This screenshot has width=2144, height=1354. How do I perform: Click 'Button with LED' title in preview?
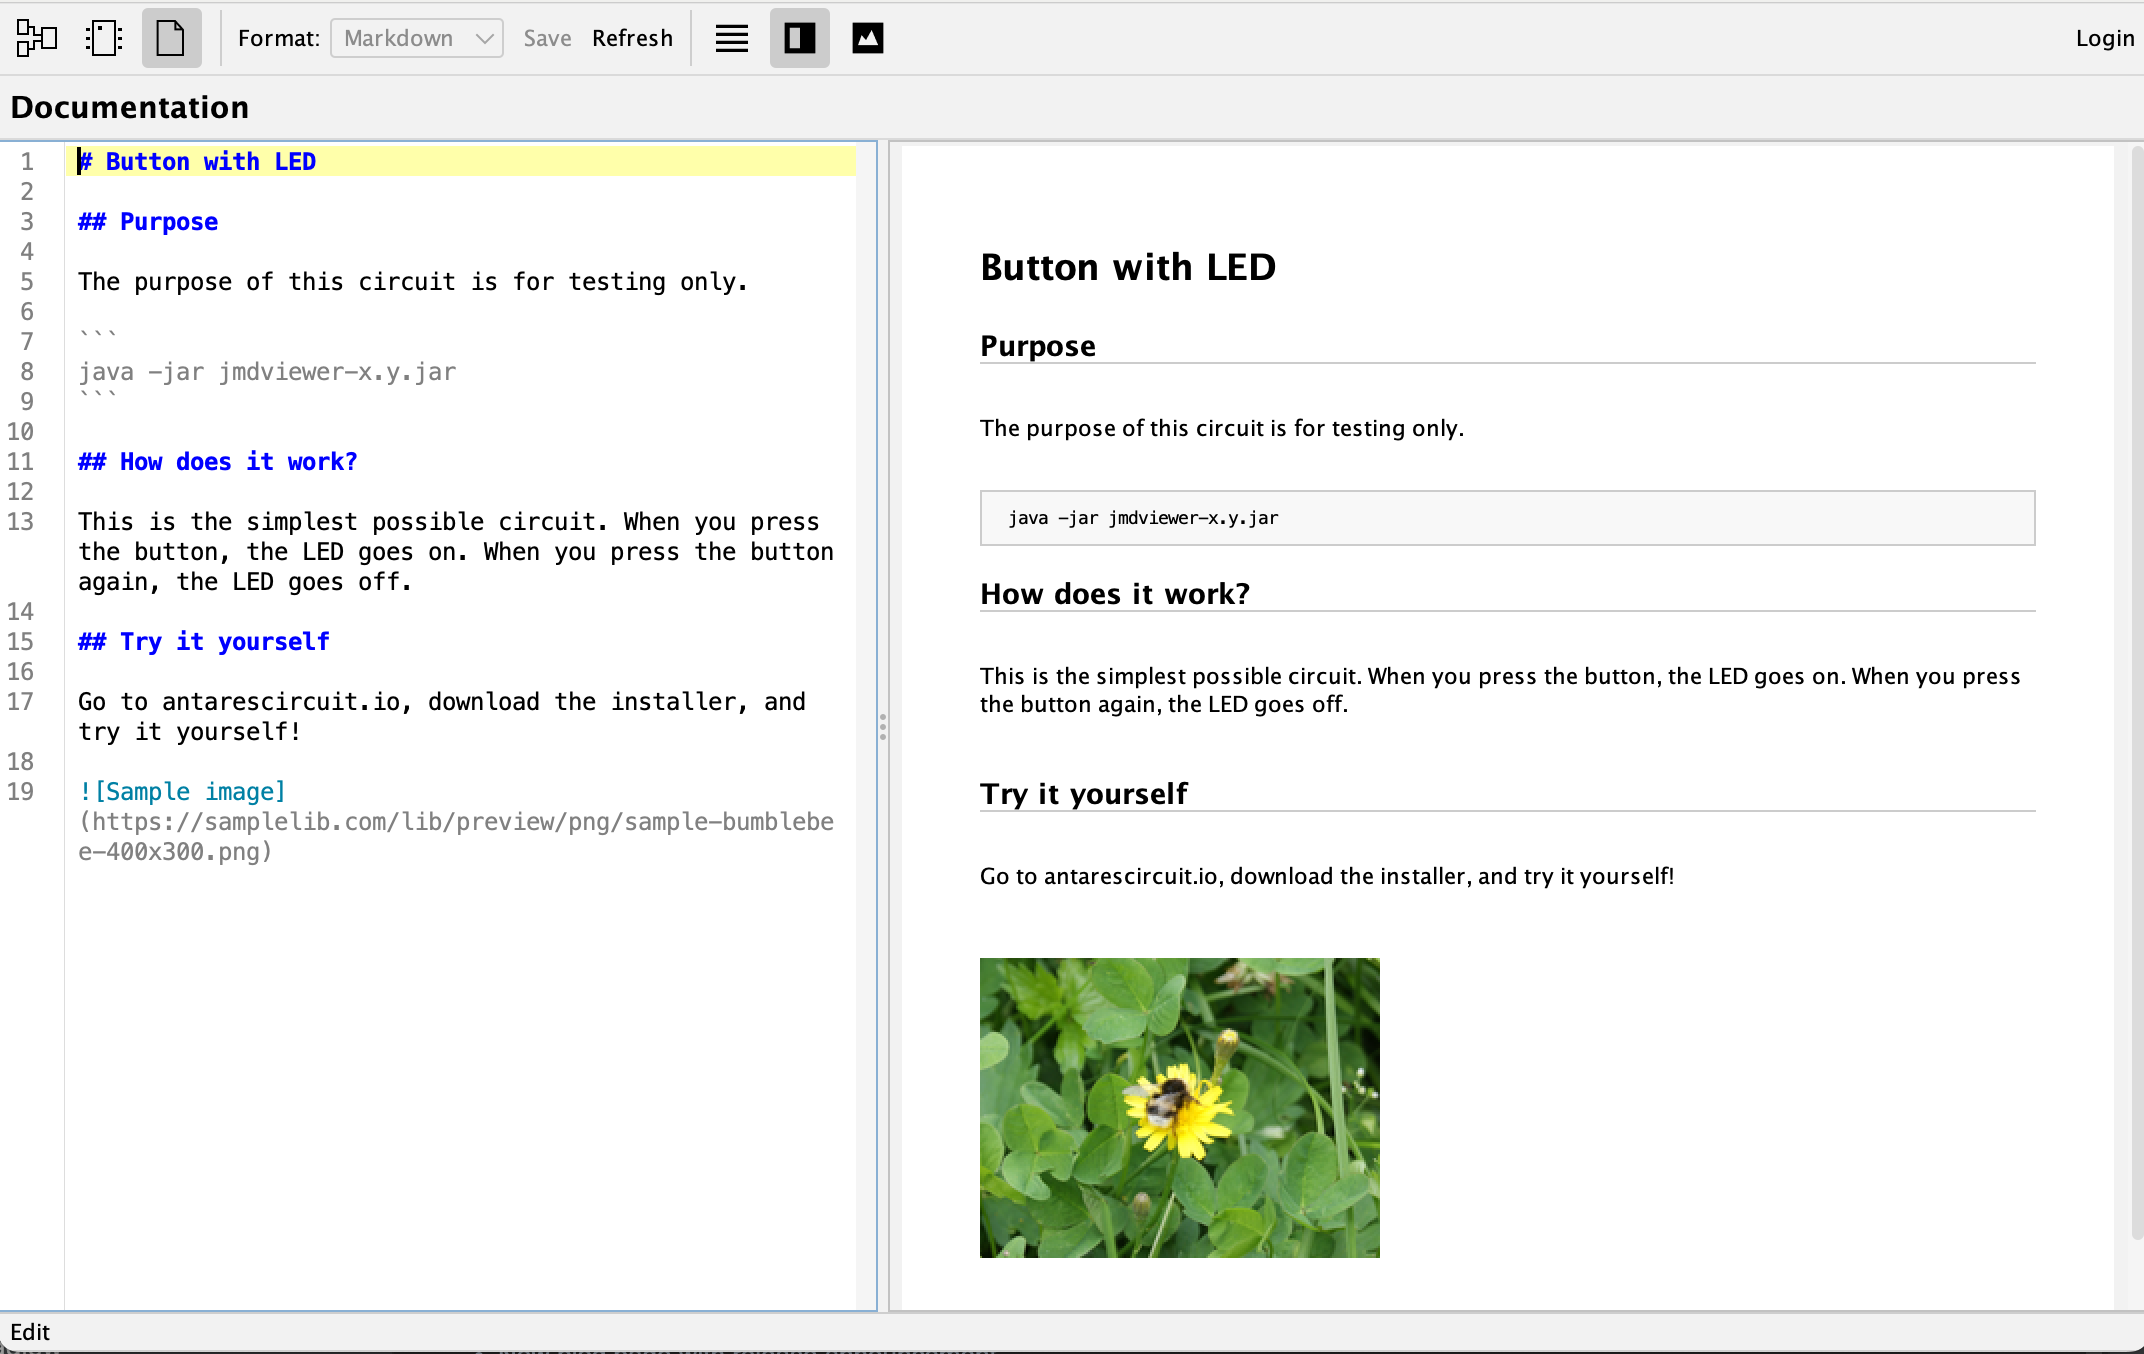coord(1128,267)
